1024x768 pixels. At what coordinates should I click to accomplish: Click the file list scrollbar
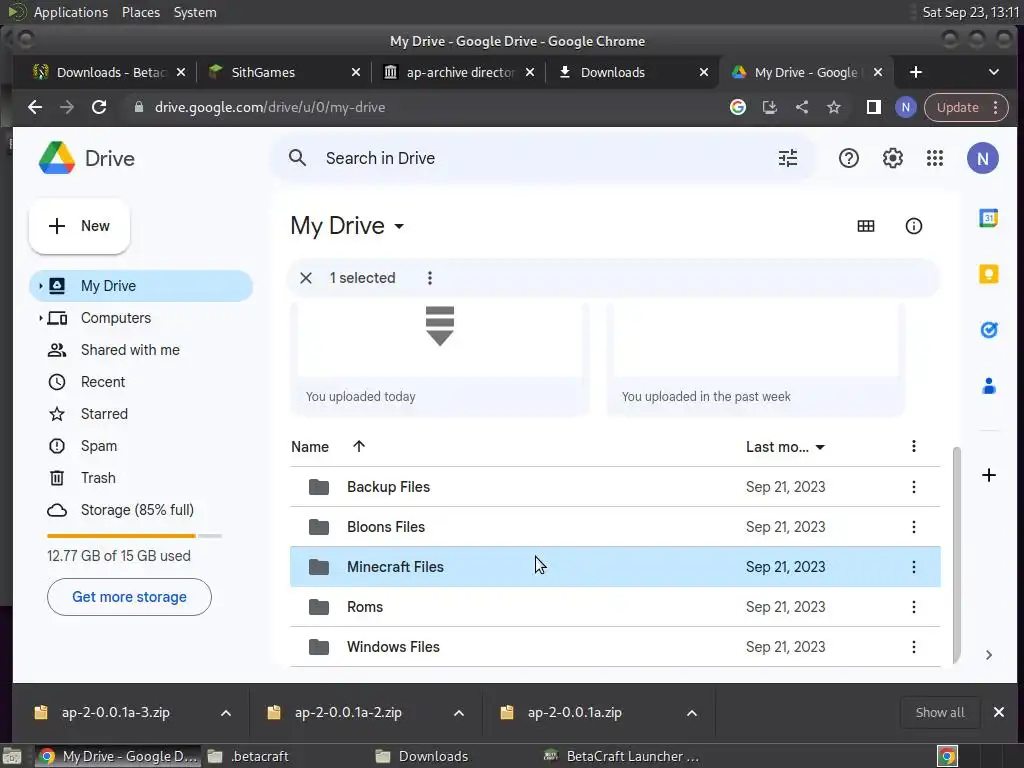click(x=956, y=554)
